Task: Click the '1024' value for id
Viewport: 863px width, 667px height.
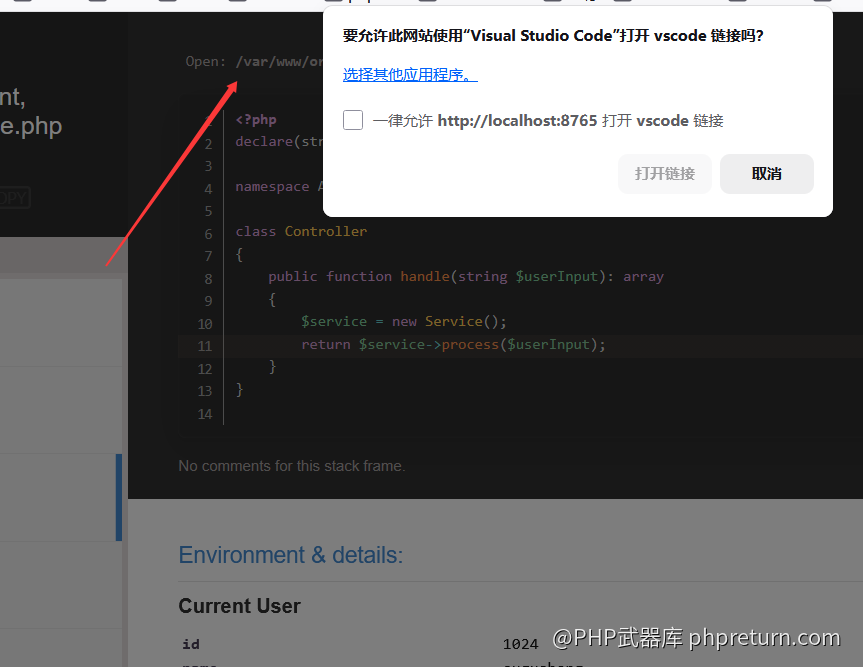Action: click(520, 644)
